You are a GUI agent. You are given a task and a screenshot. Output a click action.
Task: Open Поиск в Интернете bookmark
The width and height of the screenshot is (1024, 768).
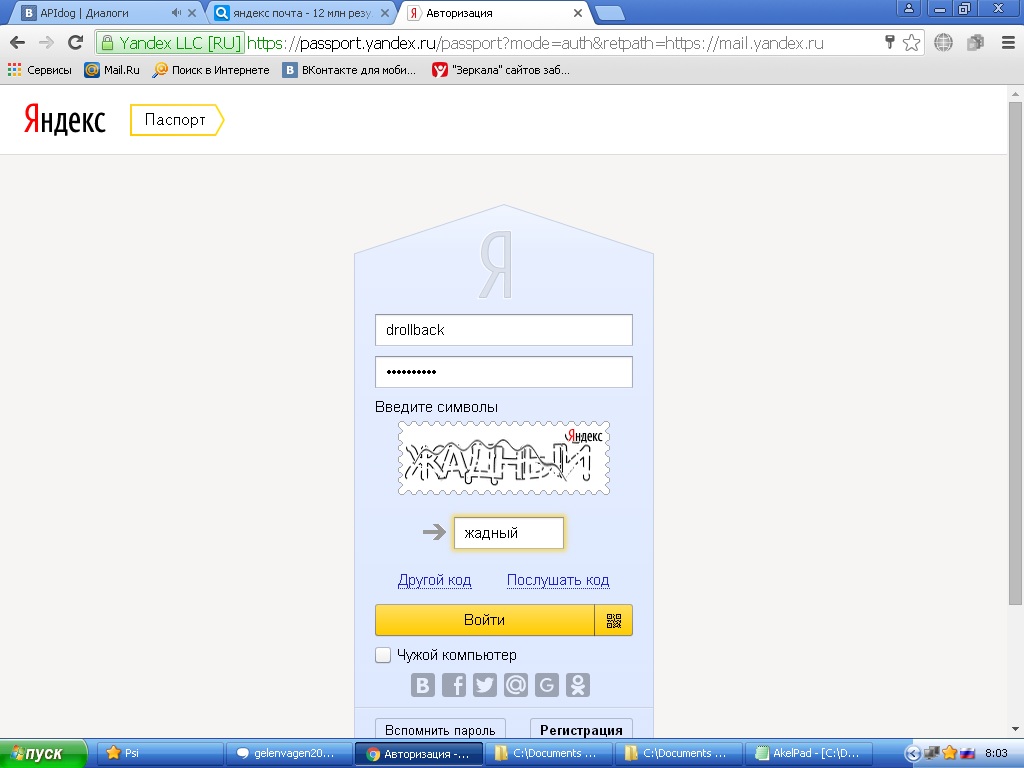pos(211,70)
